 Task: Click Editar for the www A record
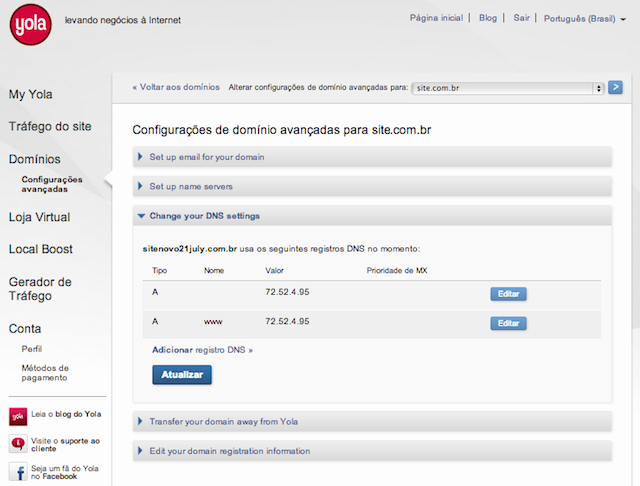(x=508, y=323)
